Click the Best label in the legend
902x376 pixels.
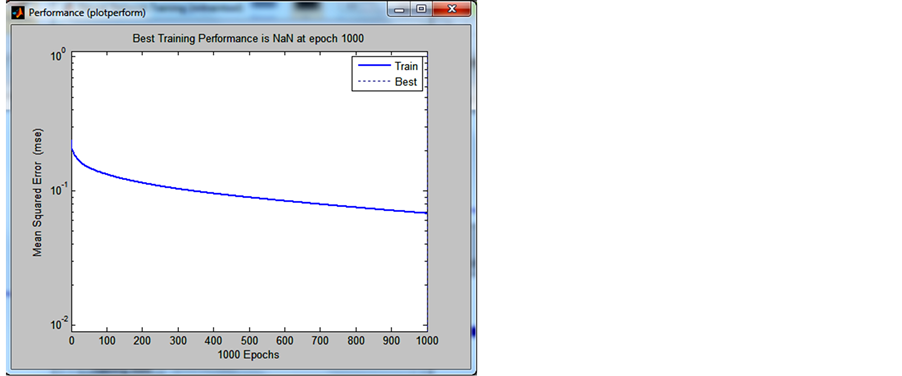coord(405,82)
